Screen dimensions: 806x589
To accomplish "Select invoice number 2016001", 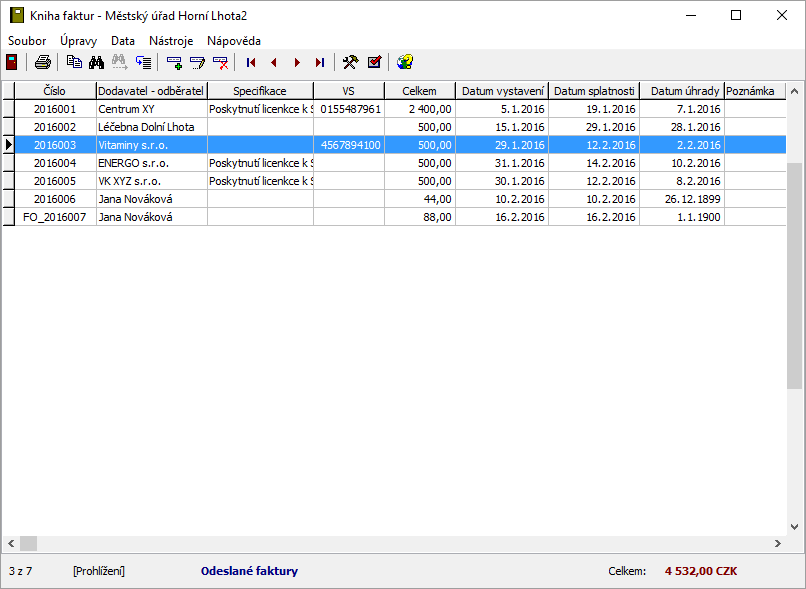I will tap(55, 109).
